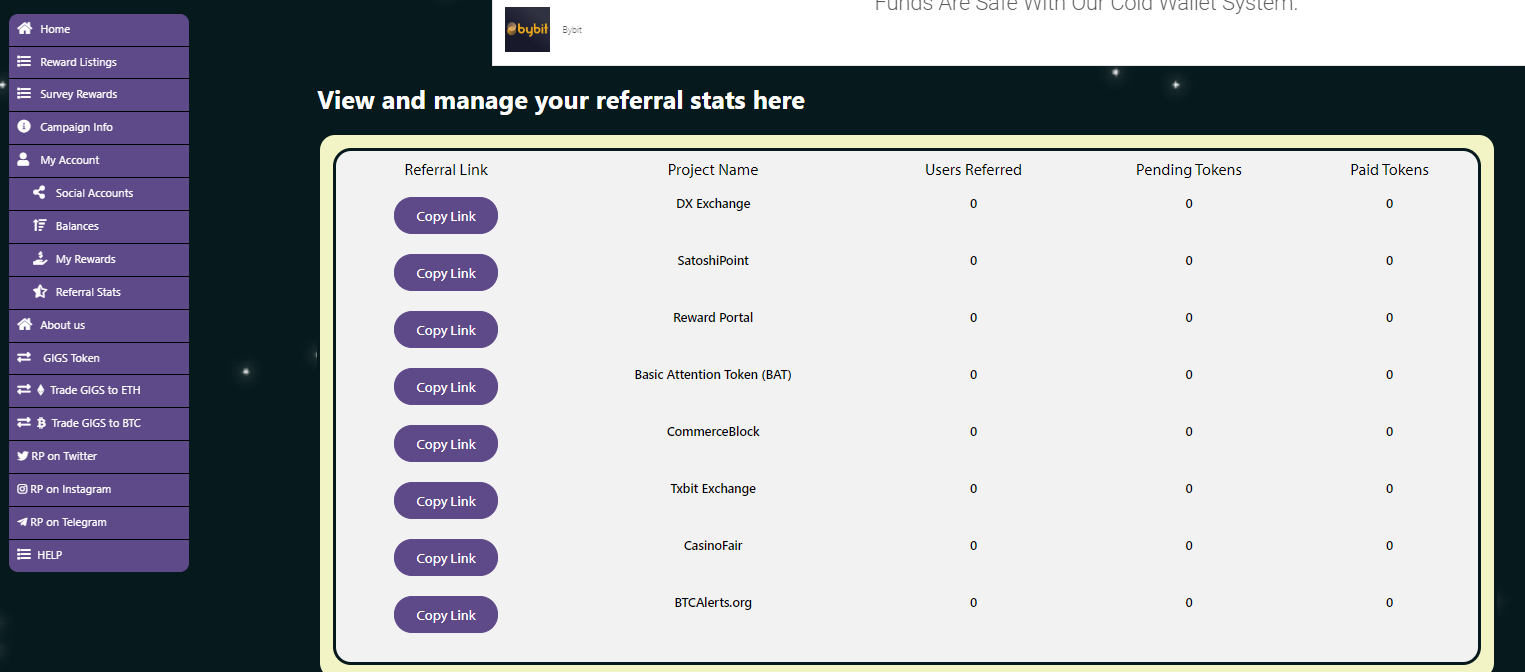Click the About us house icon
1525x672 pixels.
(25, 325)
